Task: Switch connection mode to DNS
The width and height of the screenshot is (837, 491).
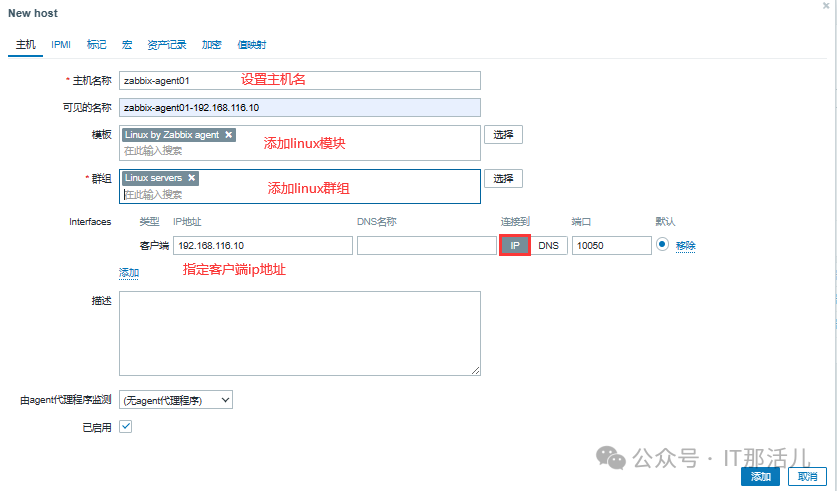Action: [x=548, y=246]
